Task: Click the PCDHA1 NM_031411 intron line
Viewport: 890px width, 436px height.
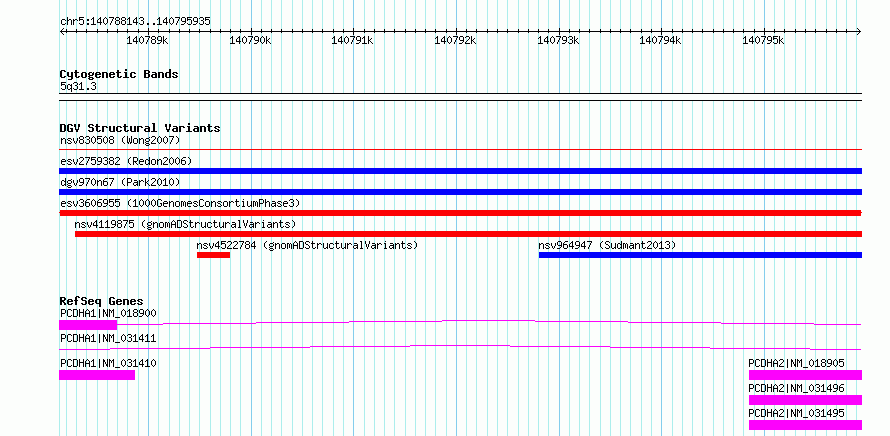Action: tap(460, 347)
